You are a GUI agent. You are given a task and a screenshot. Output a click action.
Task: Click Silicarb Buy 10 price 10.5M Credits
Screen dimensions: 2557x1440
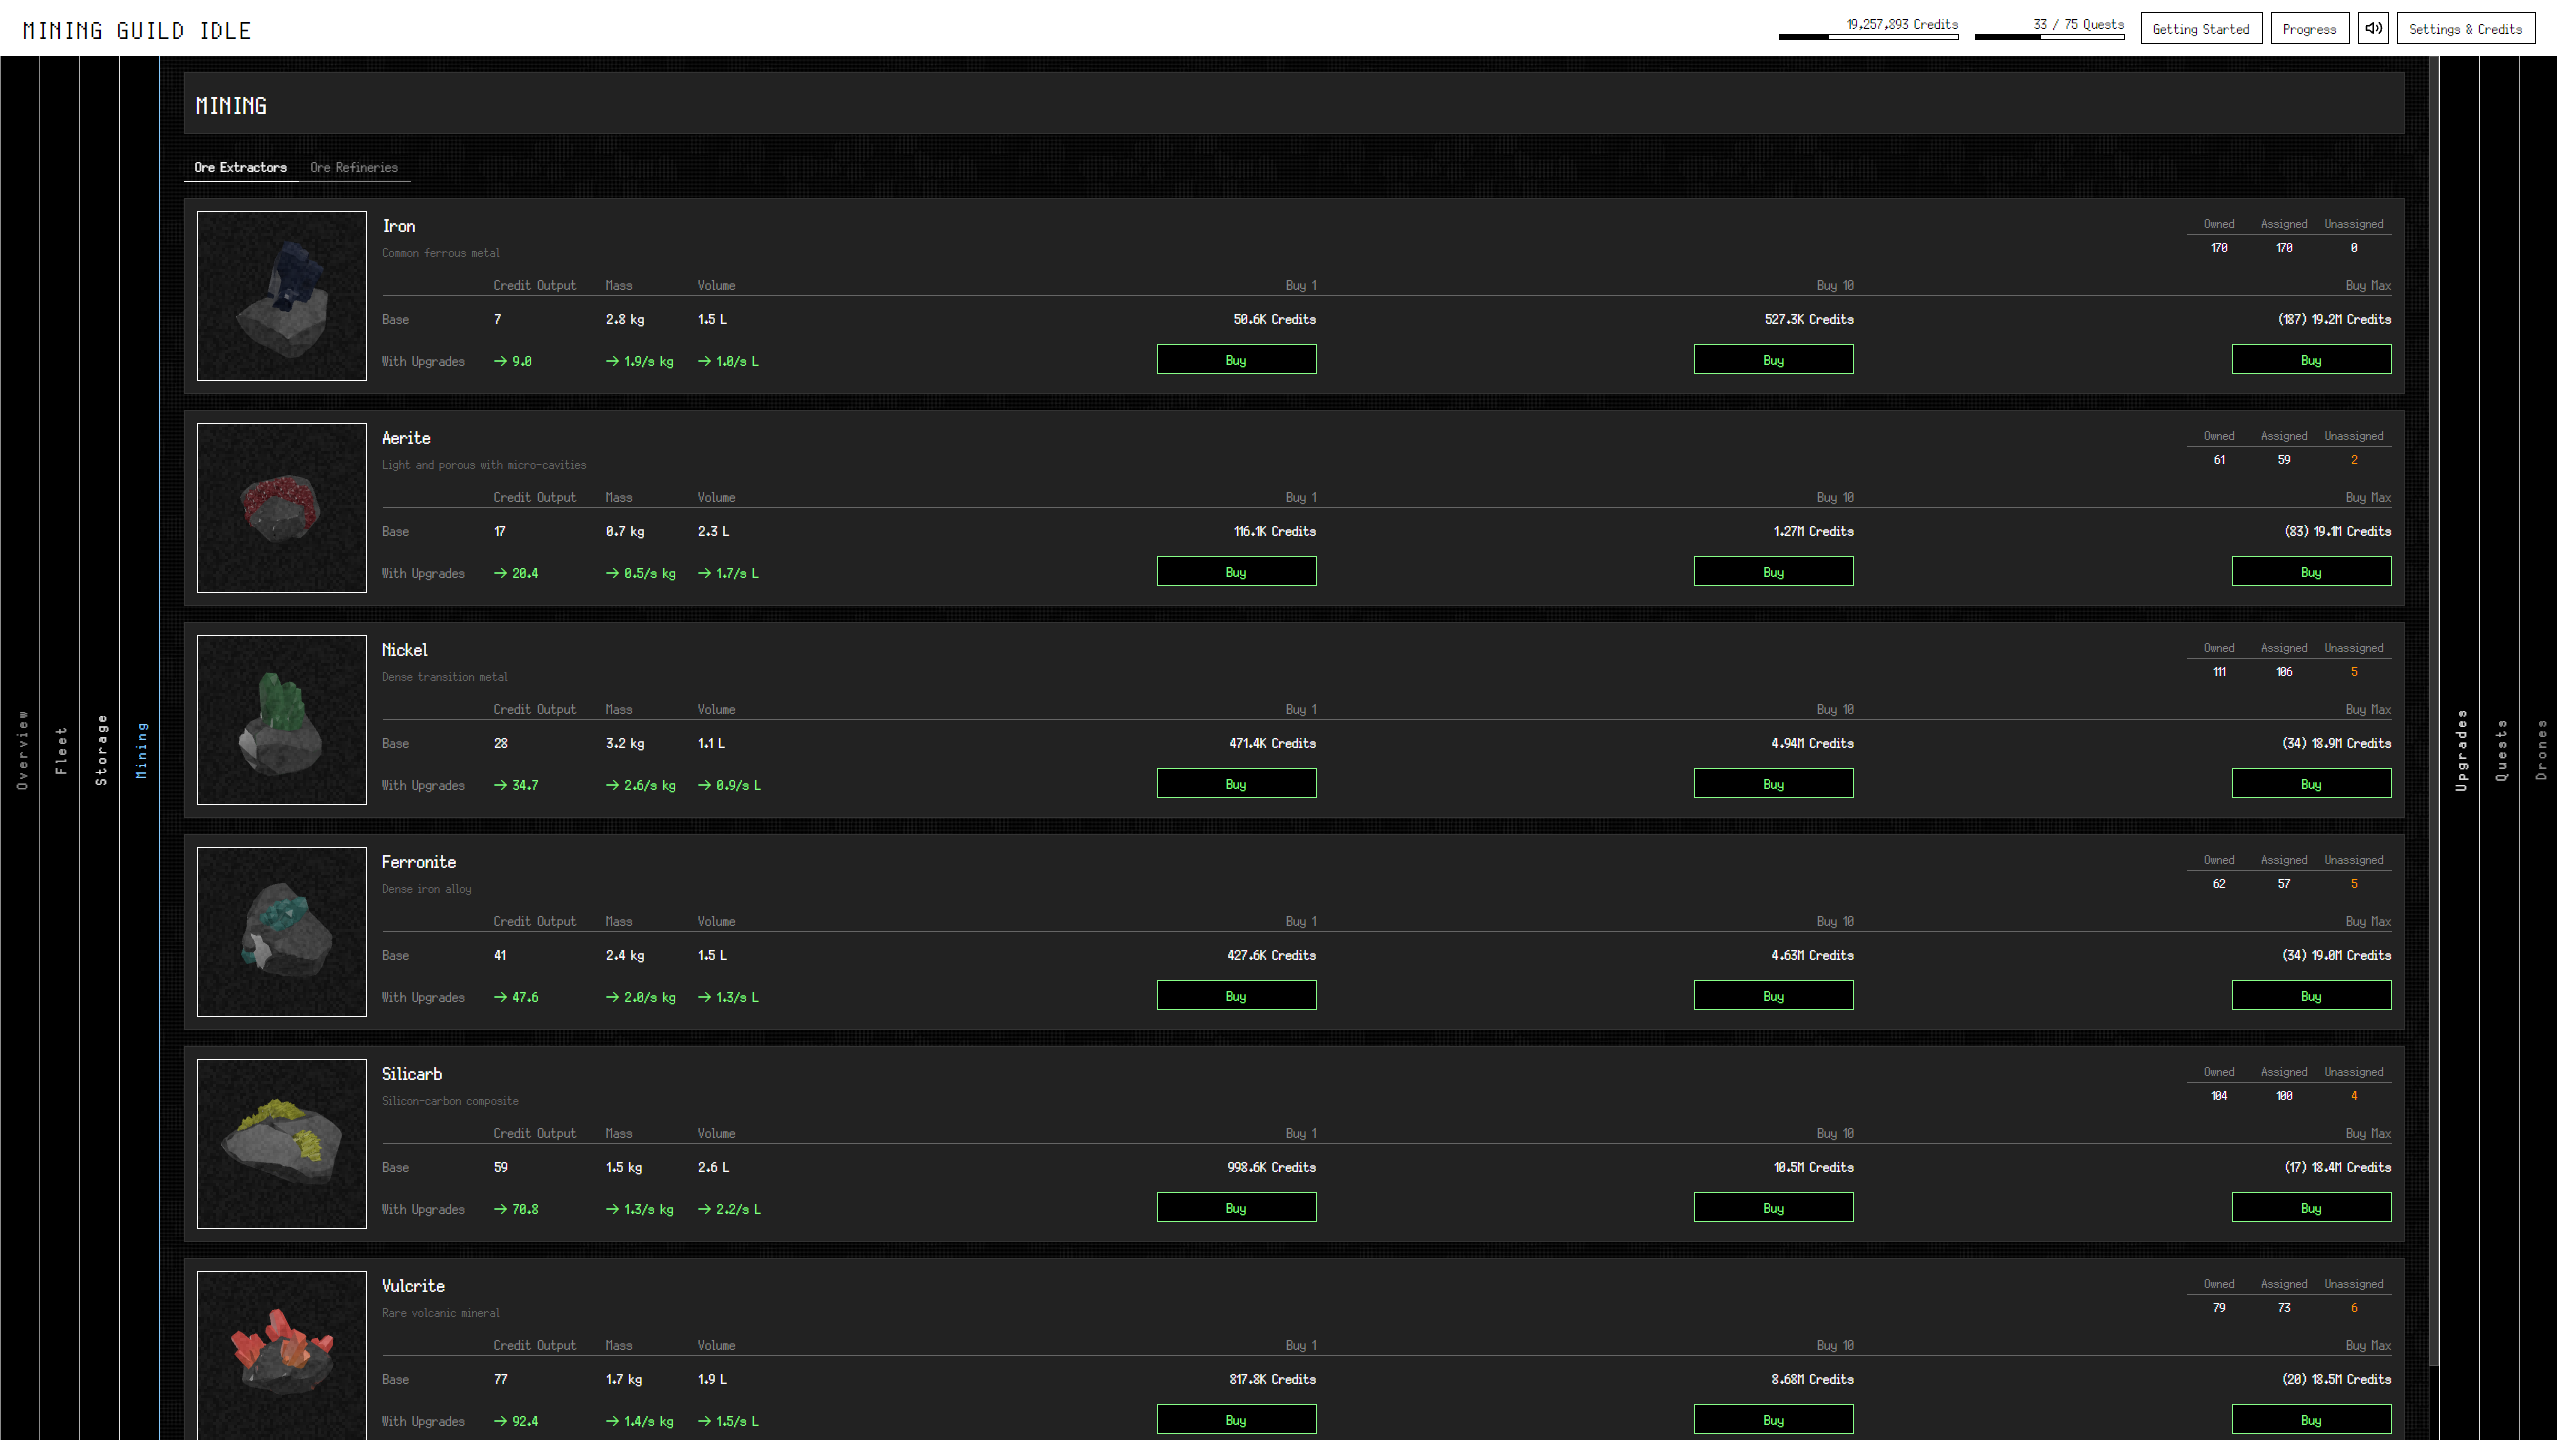1813,1167
